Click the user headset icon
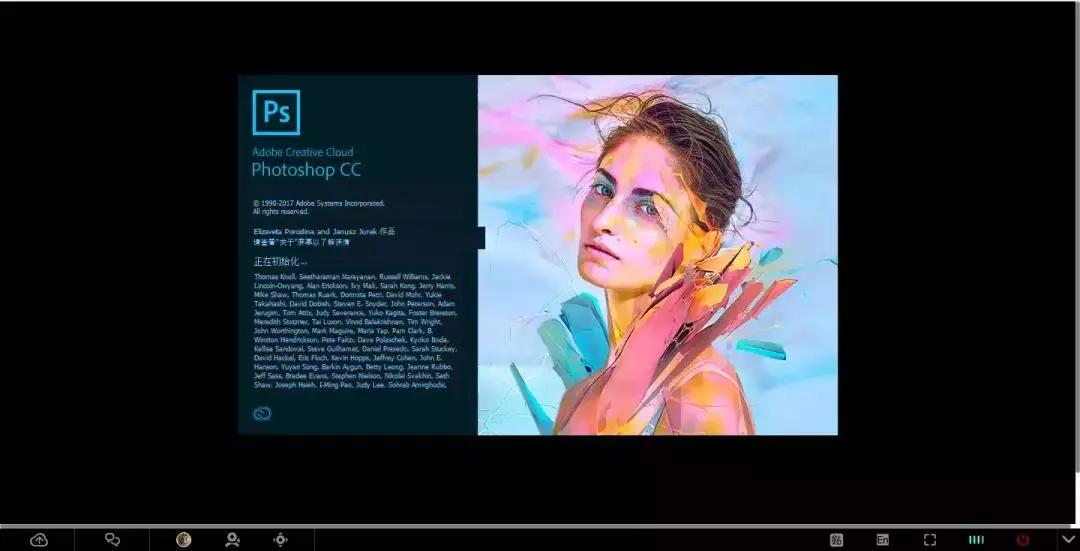Screen dimensions: 1080x551 click(233, 540)
